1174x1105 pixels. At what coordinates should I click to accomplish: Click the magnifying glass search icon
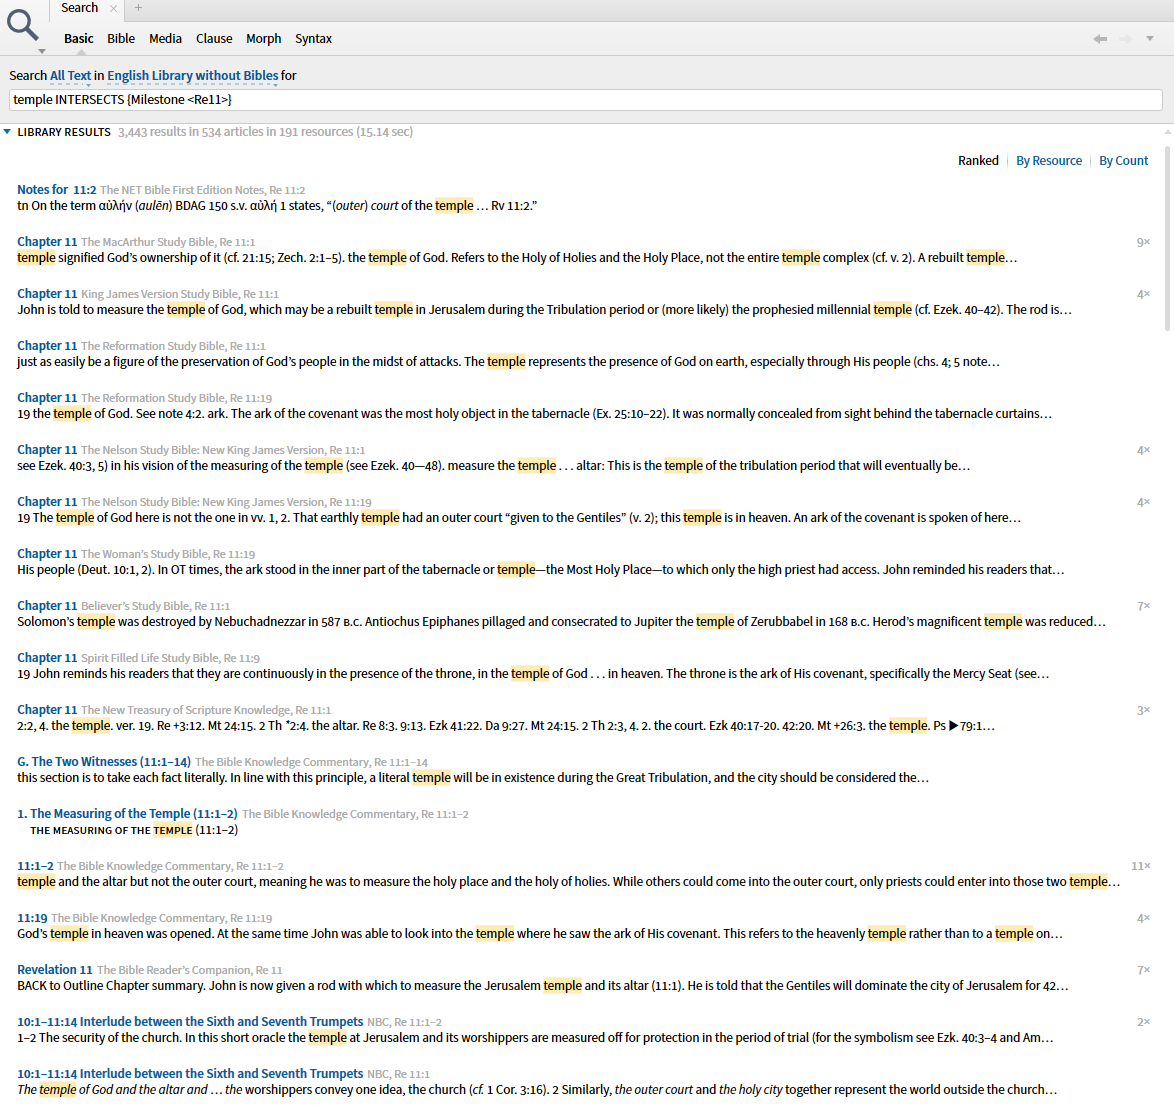(x=22, y=24)
